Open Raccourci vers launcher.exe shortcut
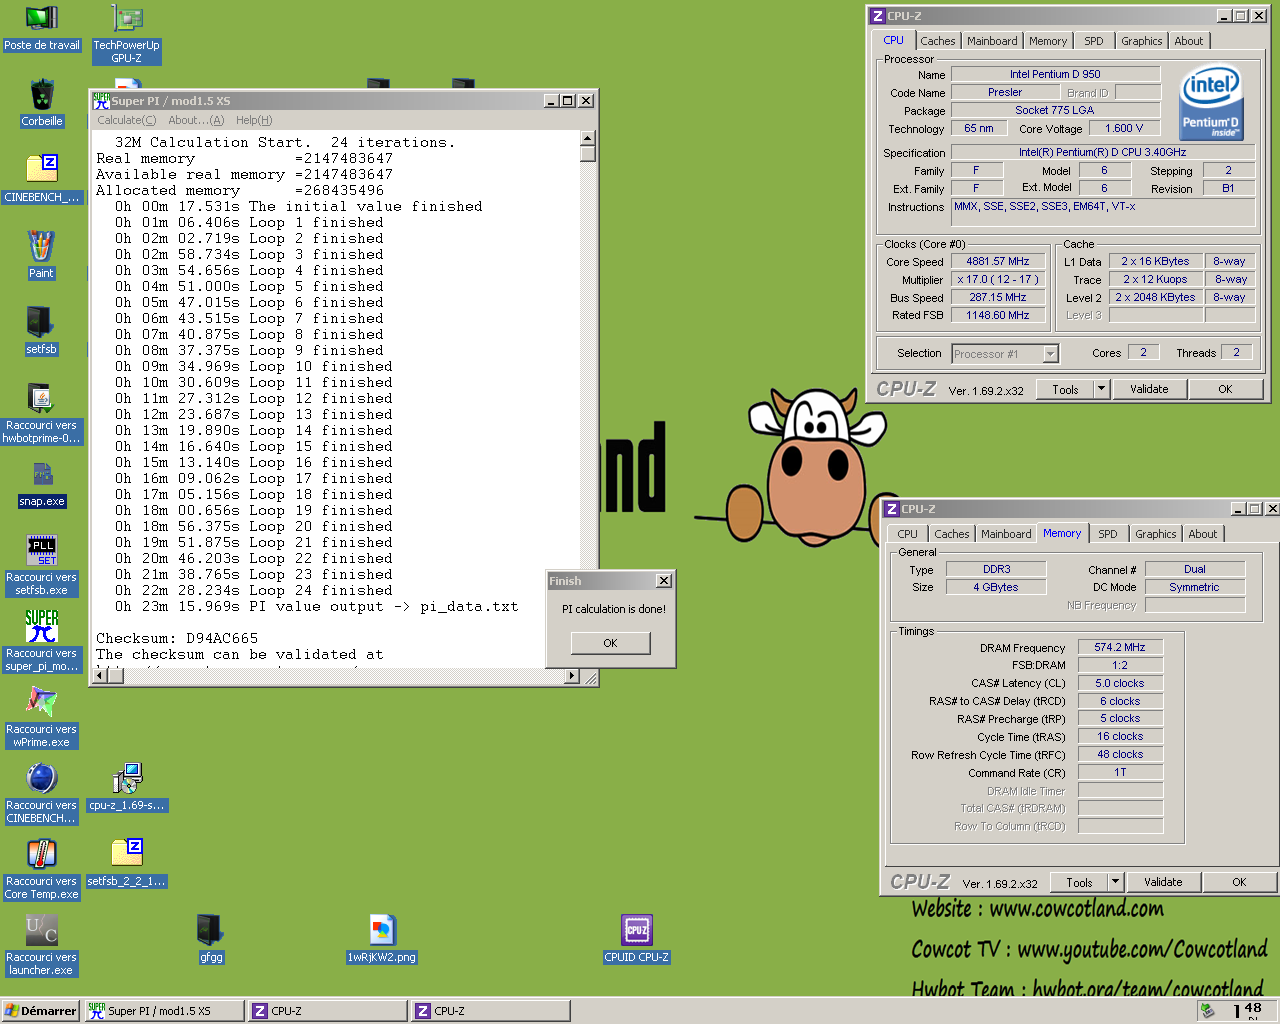This screenshot has width=1280, height=1024. pos(41,945)
